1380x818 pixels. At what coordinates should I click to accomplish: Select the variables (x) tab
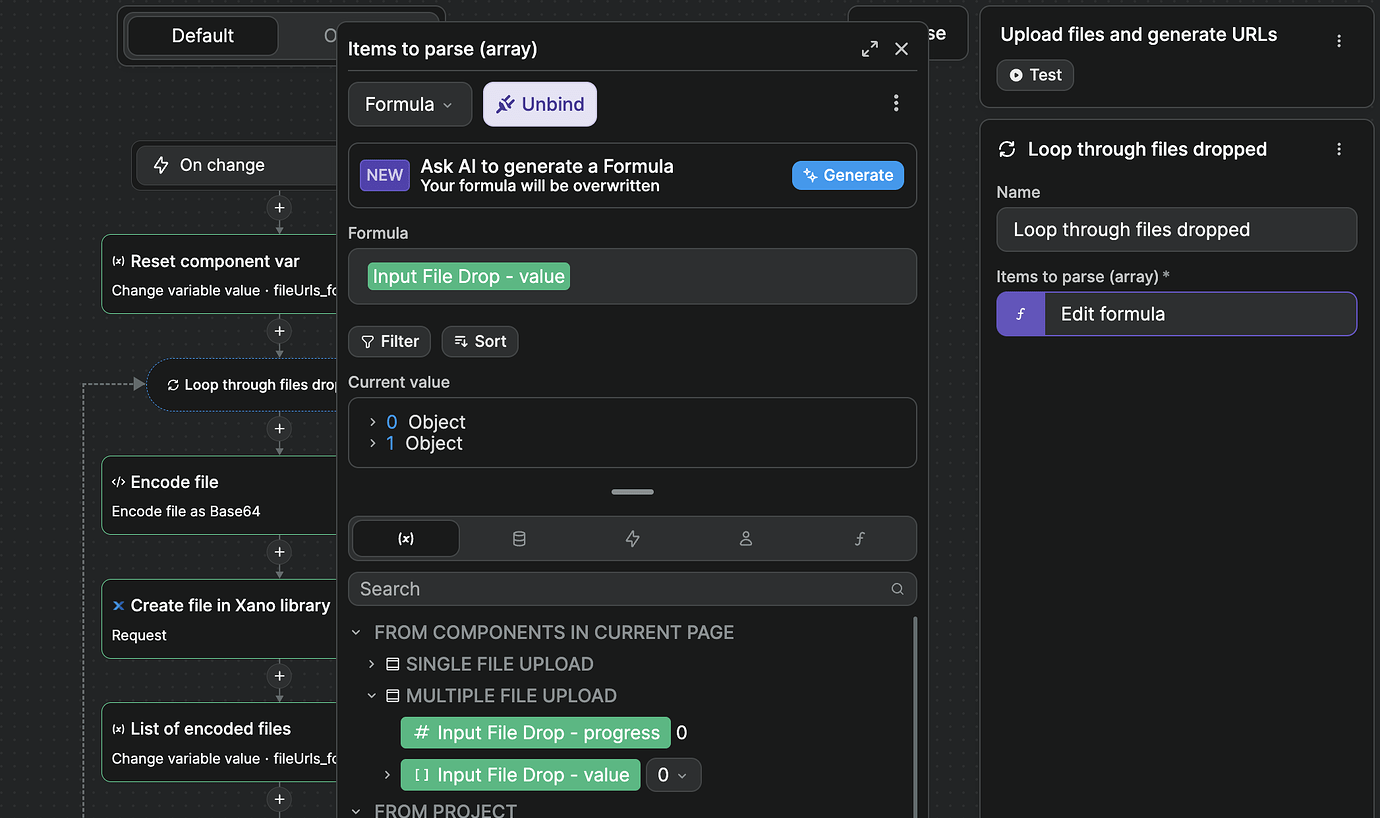tap(406, 539)
